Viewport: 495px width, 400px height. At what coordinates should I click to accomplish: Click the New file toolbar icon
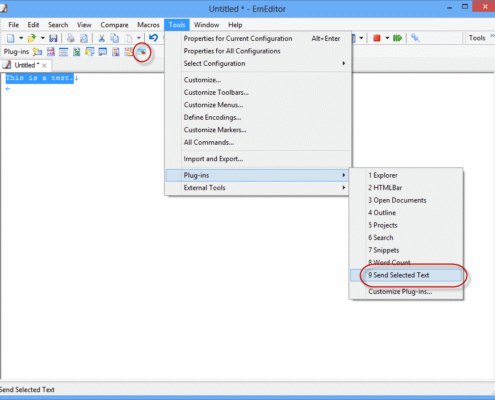click(11, 38)
